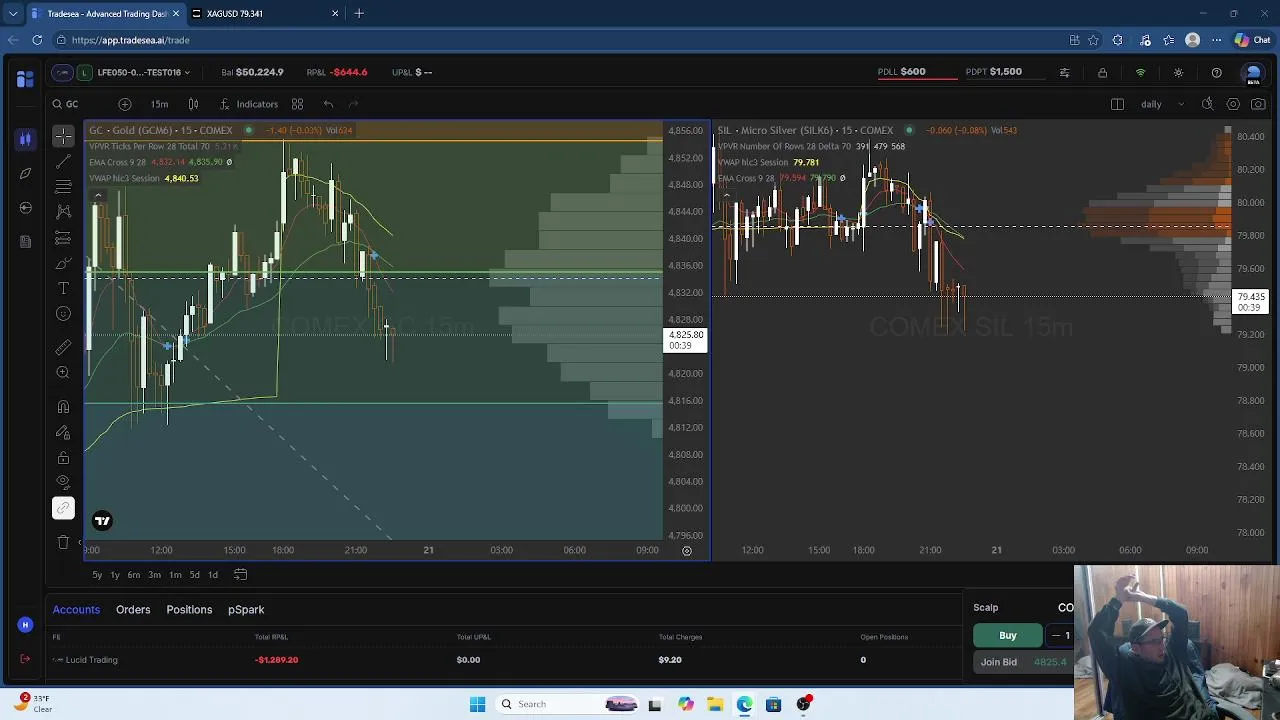This screenshot has width=1280, height=720.
Task: Open the indicator templates grid icon
Action: tap(297, 104)
